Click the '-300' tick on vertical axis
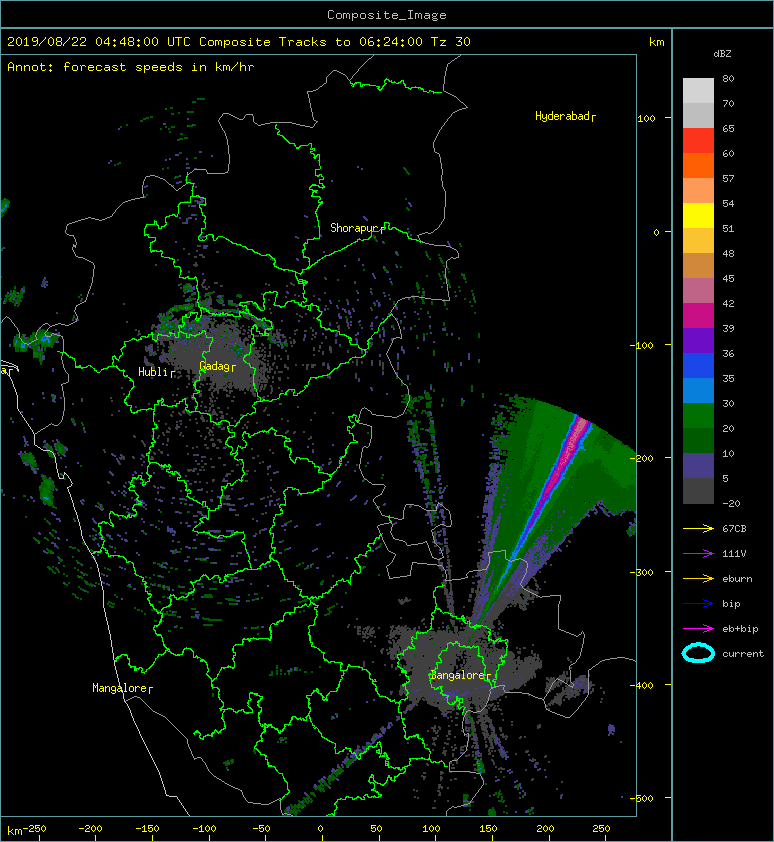 pyautogui.click(x=643, y=572)
